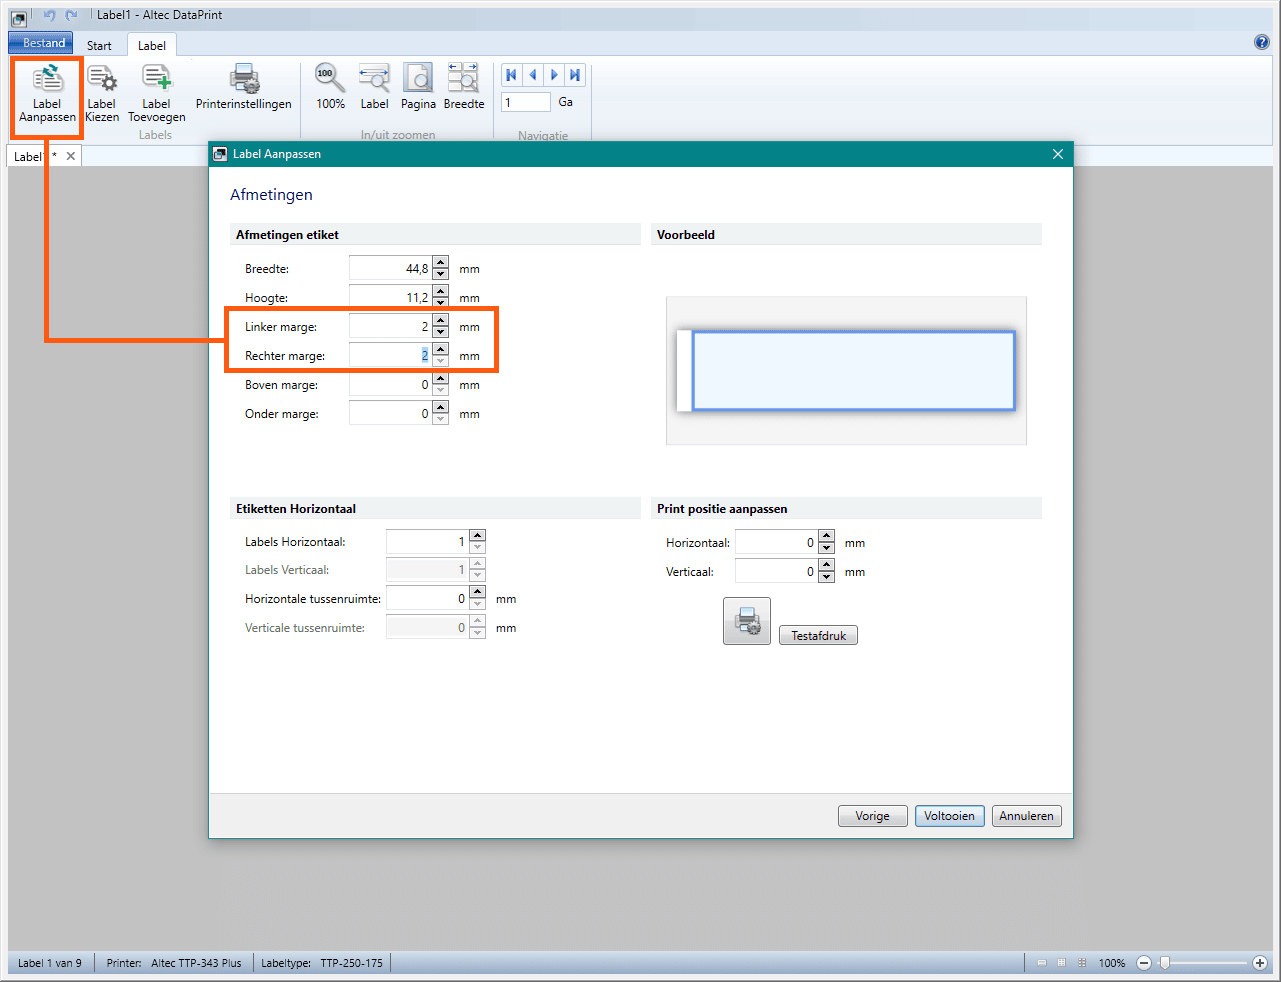The image size is (1281, 982).
Task: Select the Label ribbon tab
Action: tap(152, 46)
